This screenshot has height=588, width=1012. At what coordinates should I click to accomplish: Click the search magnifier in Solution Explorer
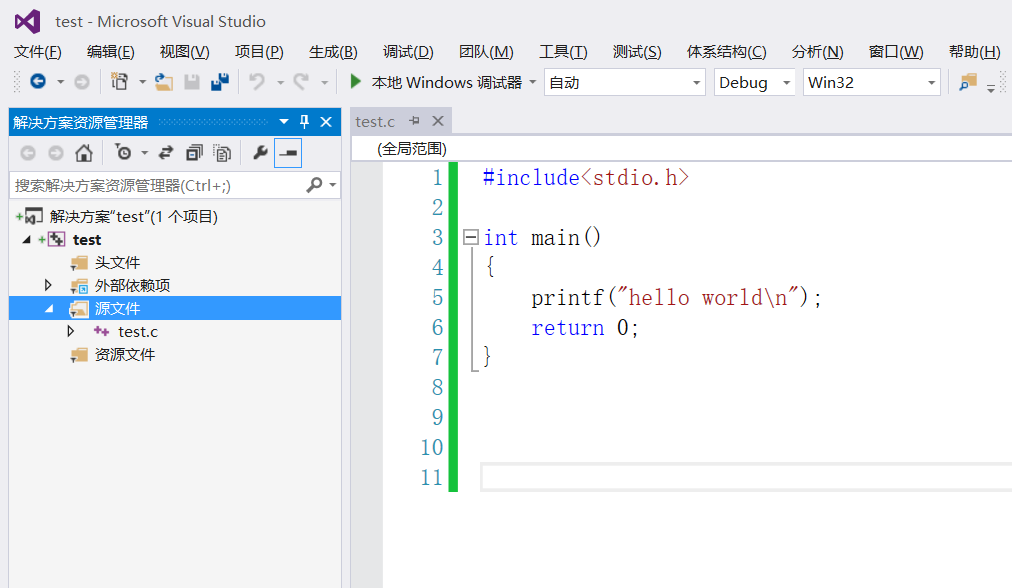[314, 185]
